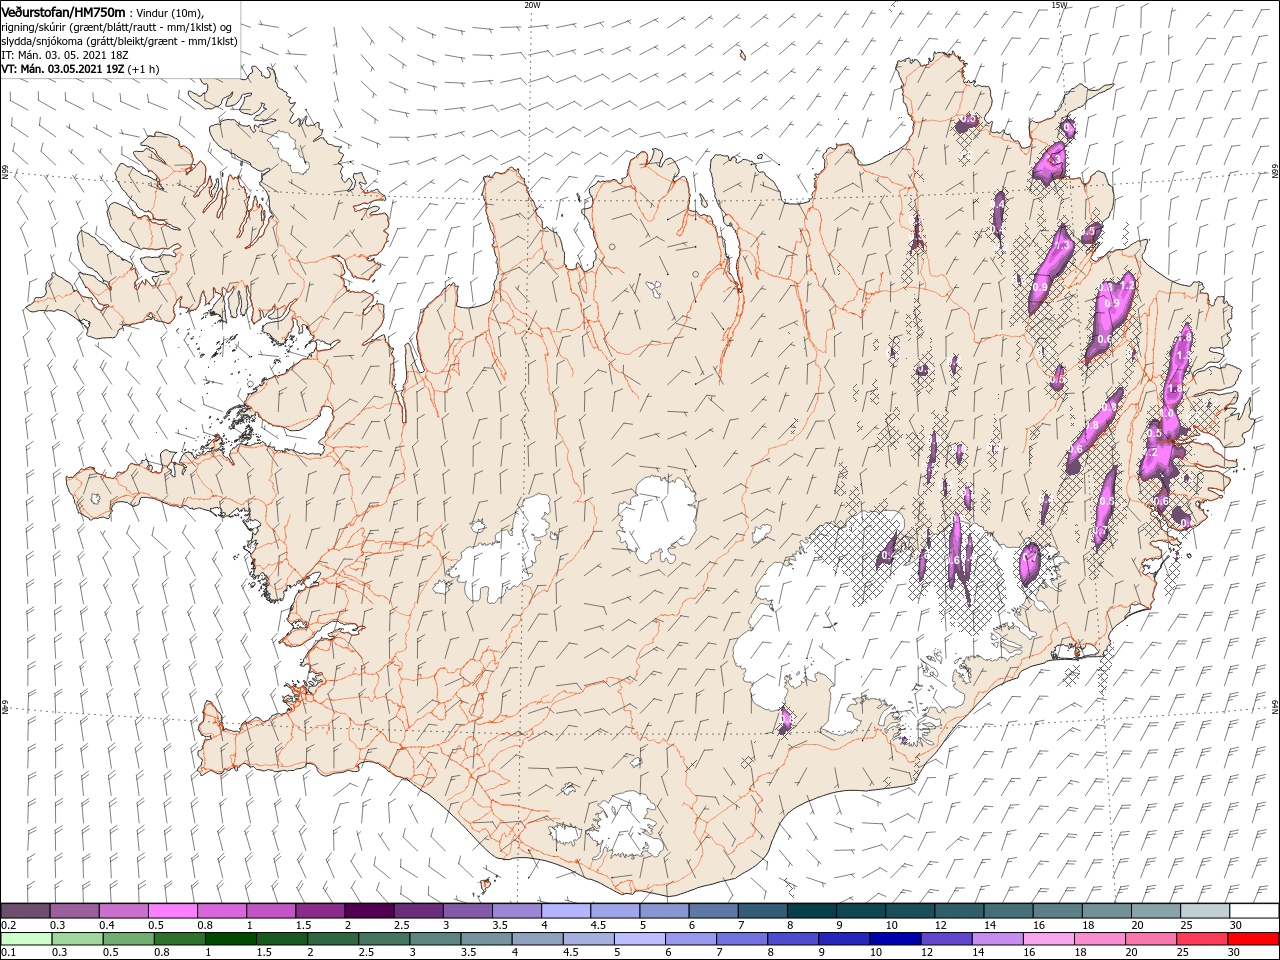
Task: Pick the darkest purple legend swatch labeled 2
Action: [x=368, y=911]
